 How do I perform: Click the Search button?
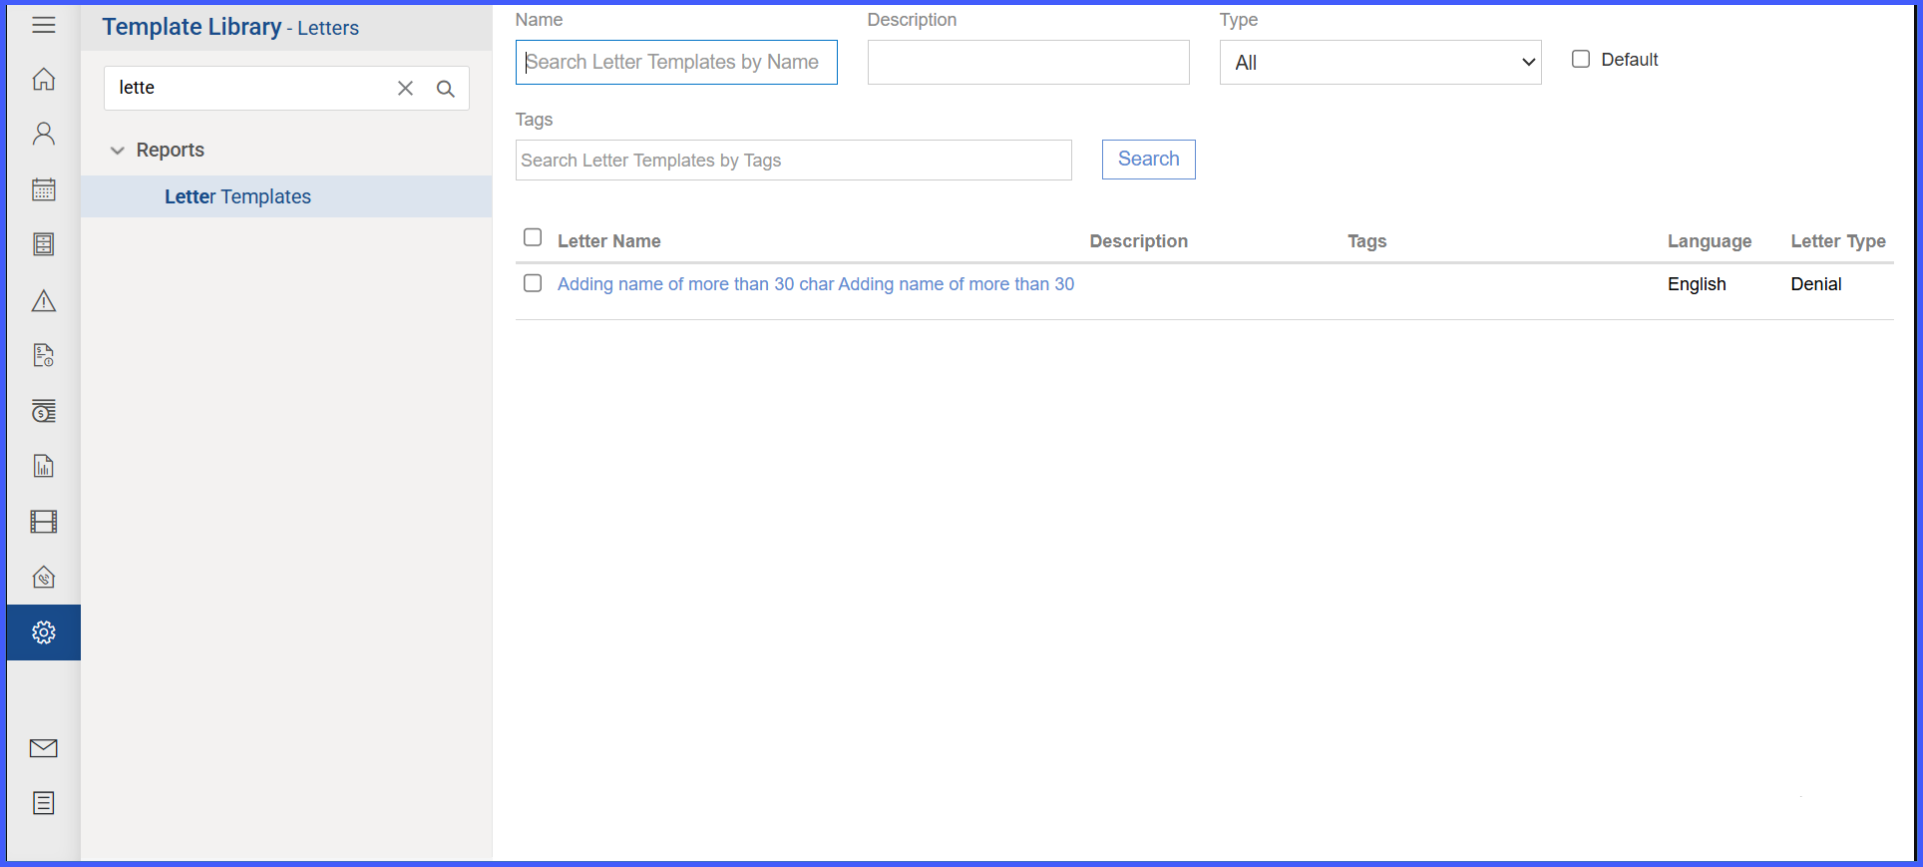coord(1148,159)
